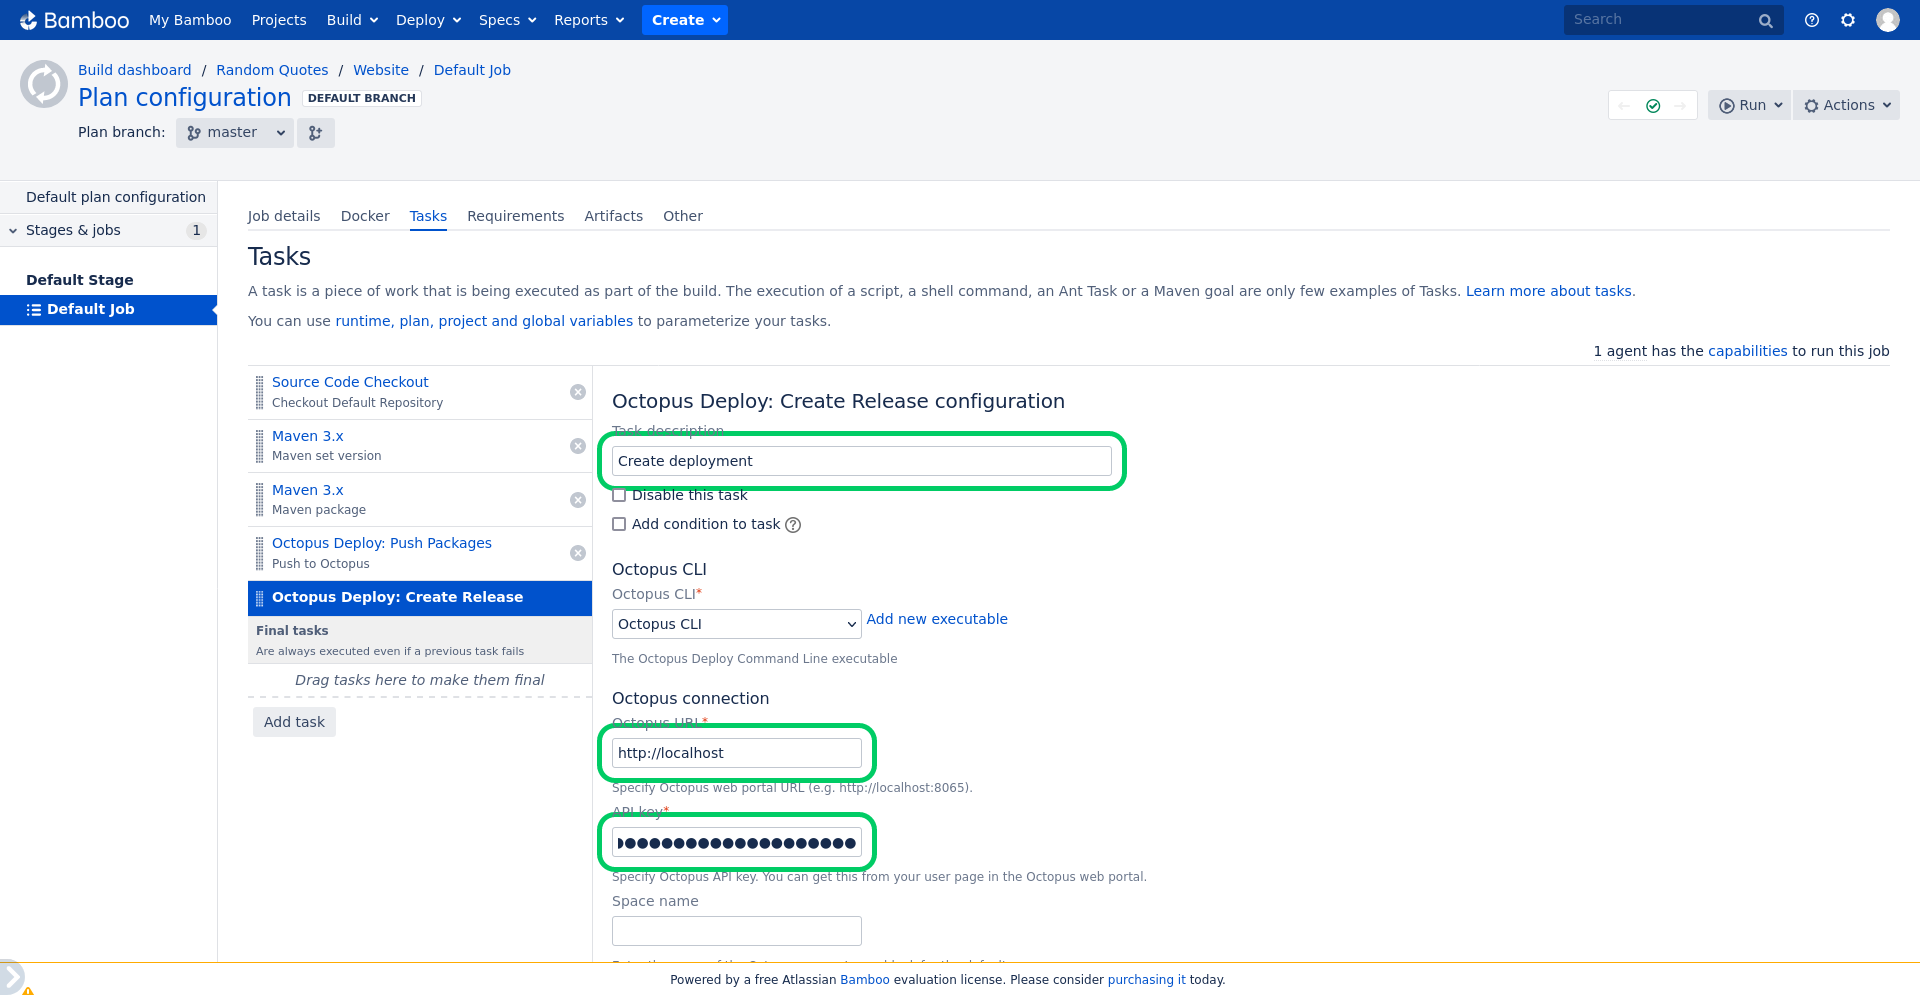Open the Deploy menu dropdown

tap(428, 20)
